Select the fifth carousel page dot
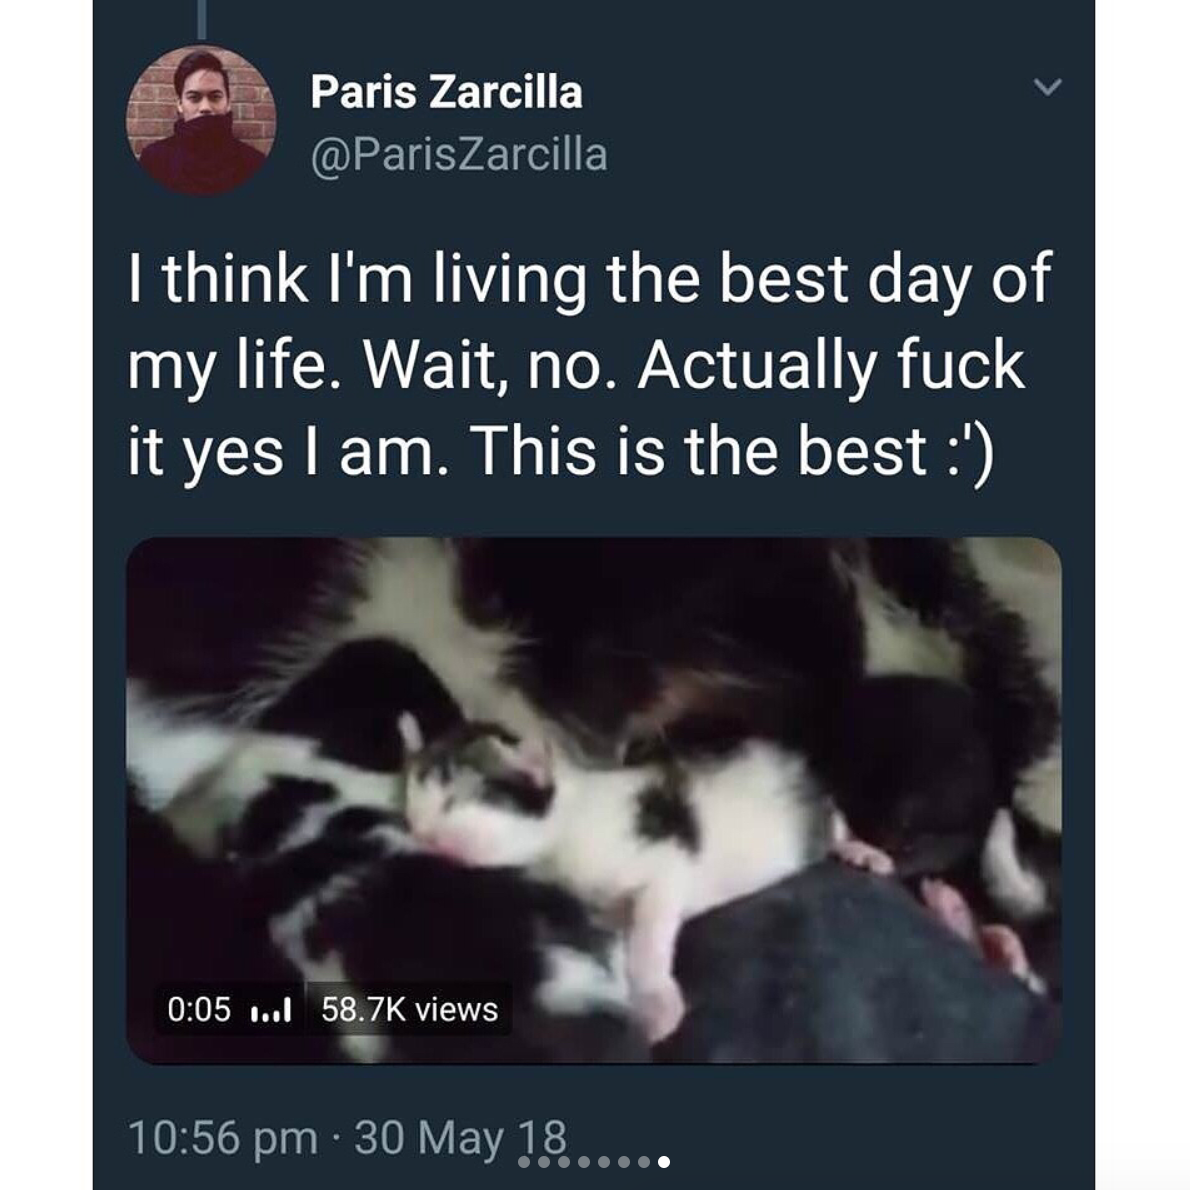Viewport: 1190px width, 1190px height. tap(604, 1162)
